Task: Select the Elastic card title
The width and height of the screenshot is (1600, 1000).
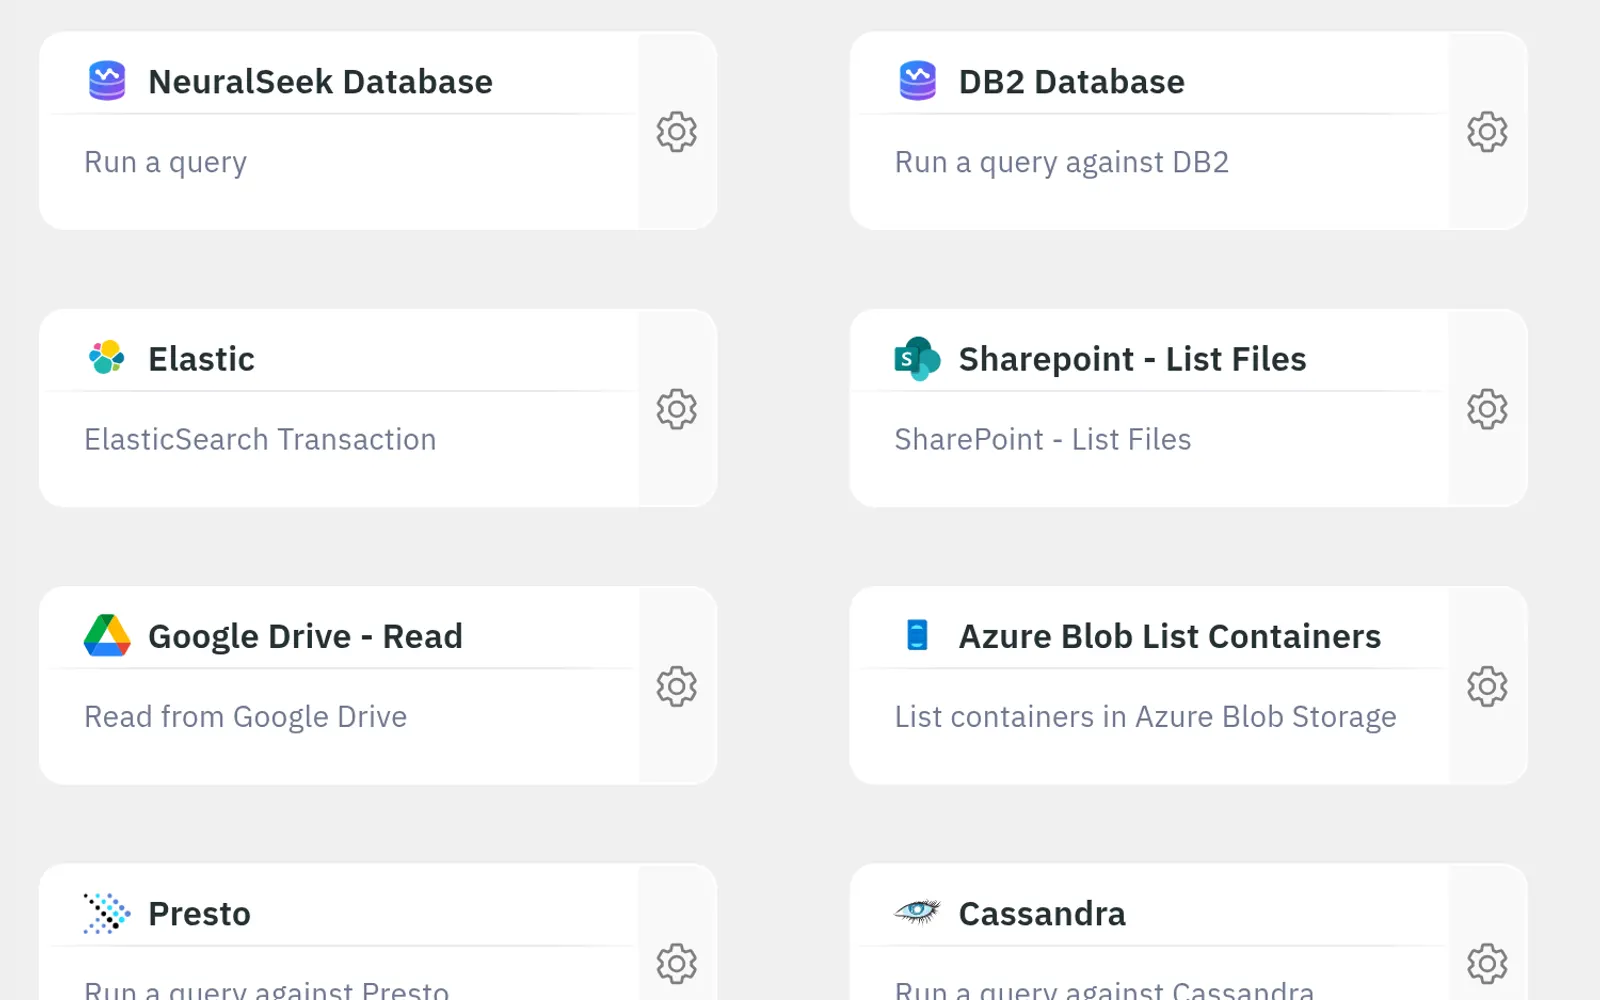Action: click(201, 359)
